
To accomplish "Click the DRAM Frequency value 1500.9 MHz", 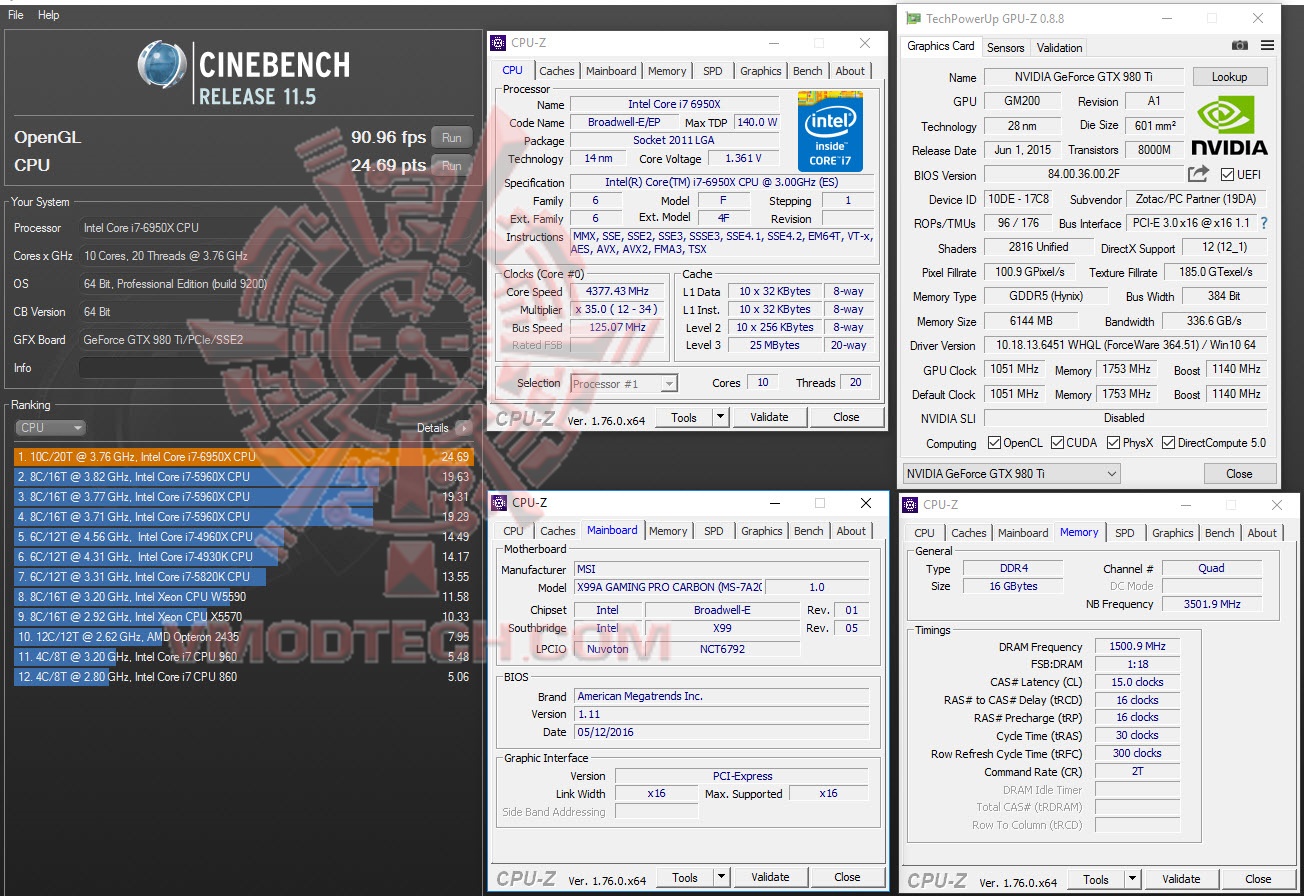I will point(1137,647).
